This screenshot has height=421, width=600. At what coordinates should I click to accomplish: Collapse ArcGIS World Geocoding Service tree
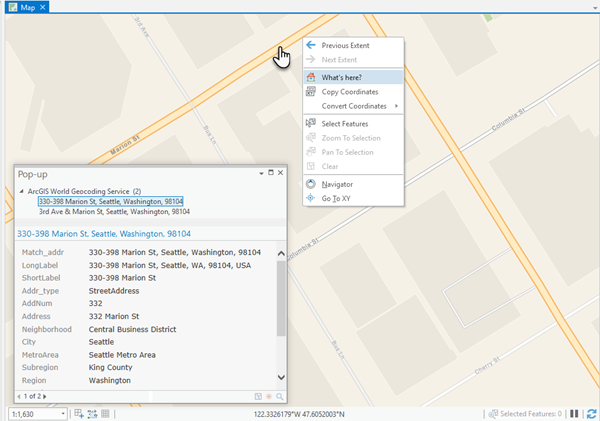tap(21, 189)
